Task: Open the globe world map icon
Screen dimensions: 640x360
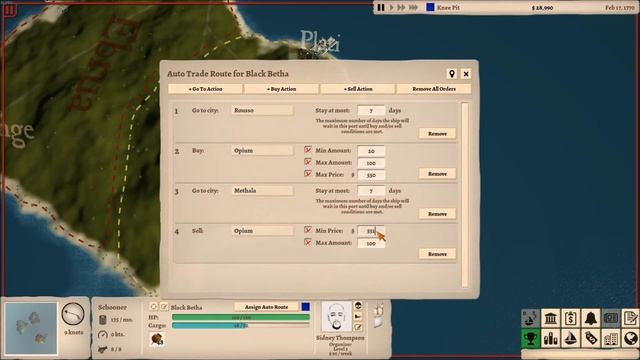Action: [x=630, y=338]
